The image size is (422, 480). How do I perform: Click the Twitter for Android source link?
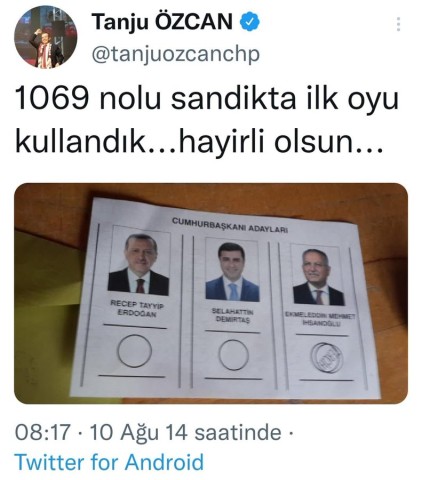click(x=109, y=462)
